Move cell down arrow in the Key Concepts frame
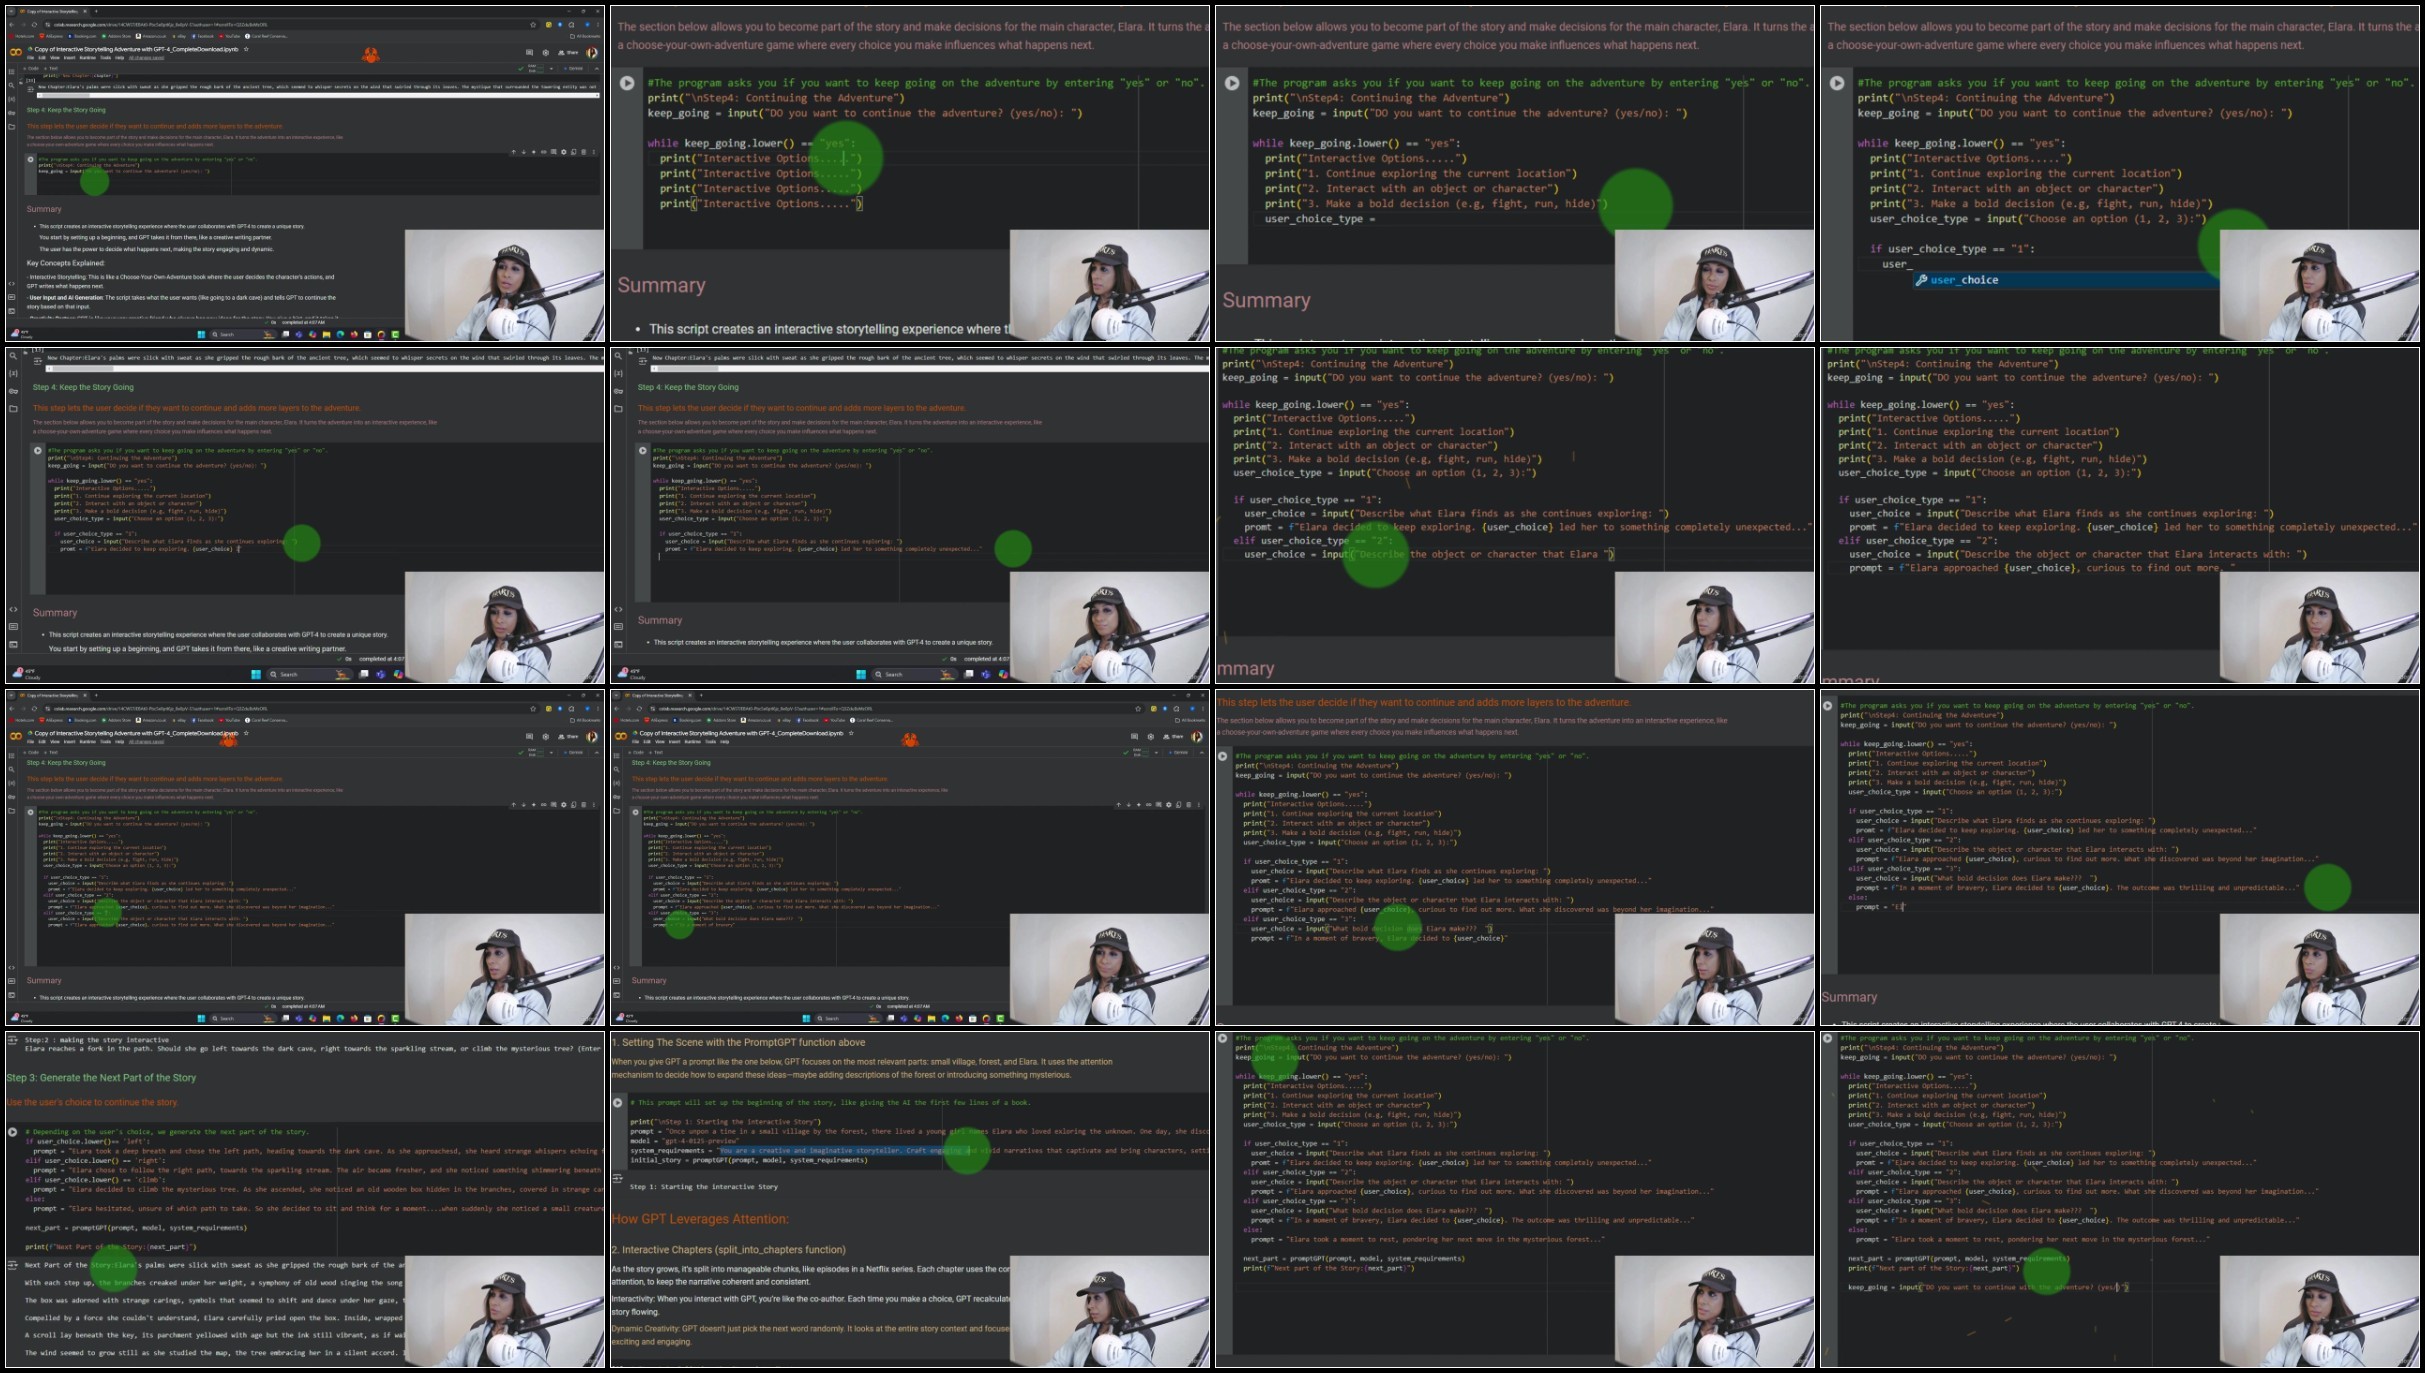The width and height of the screenshot is (2425, 1373). [524, 152]
